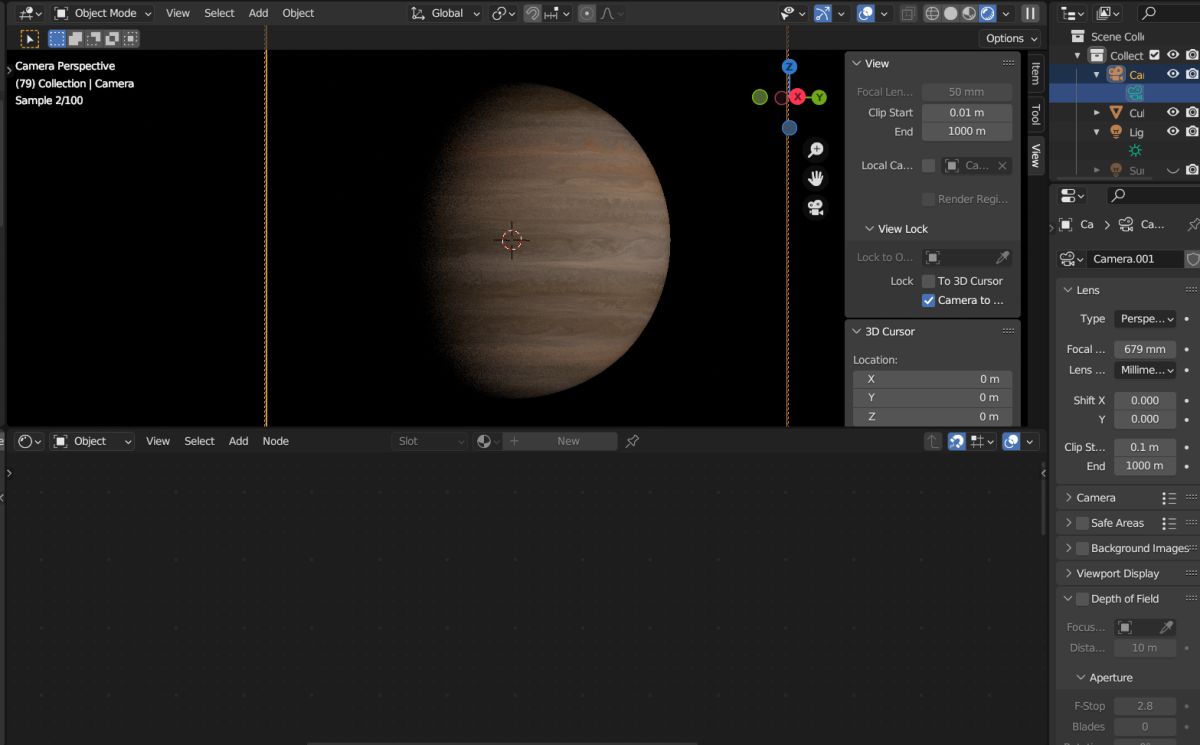The width and height of the screenshot is (1200, 745).
Task: Enable the Depth of Field checkbox
Action: click(x=1082, y=599)
